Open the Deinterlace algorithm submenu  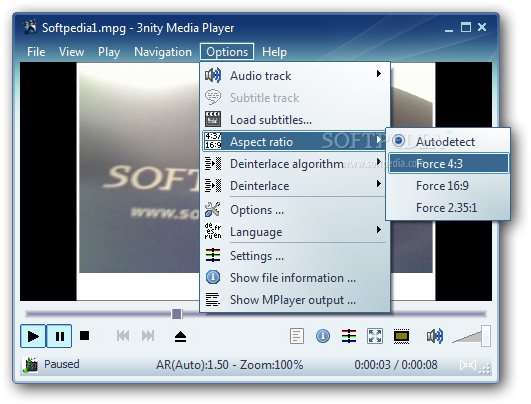point(295,164)
